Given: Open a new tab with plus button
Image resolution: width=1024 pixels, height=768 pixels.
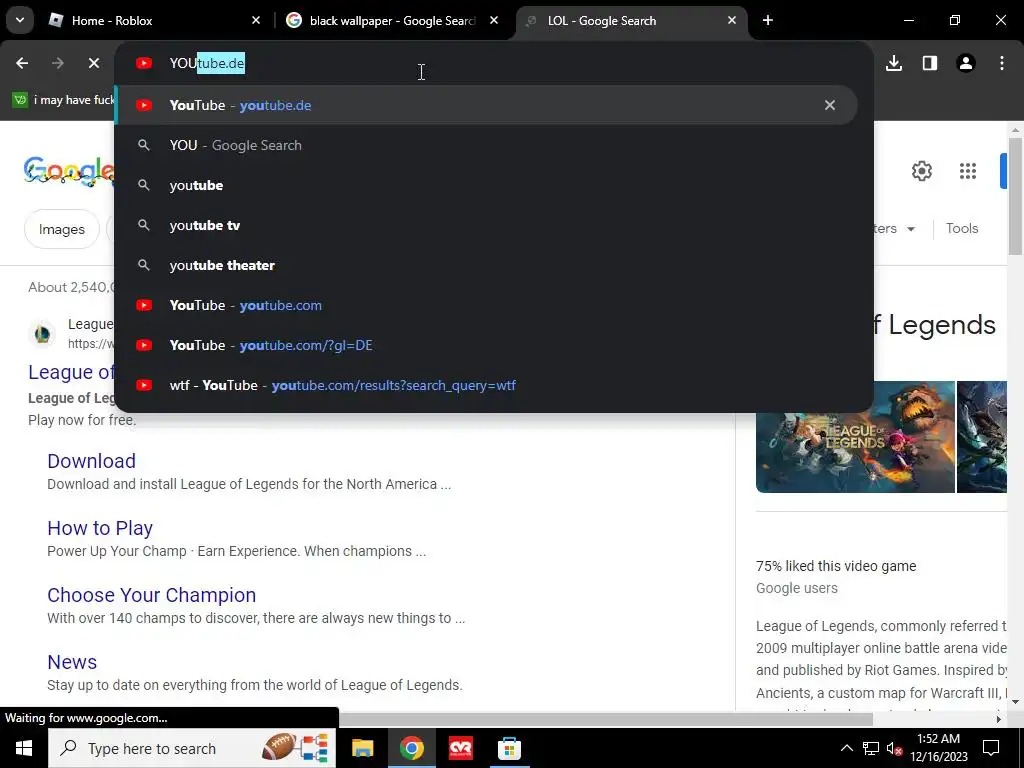Looking at the screenshot, I should [768, 20].
